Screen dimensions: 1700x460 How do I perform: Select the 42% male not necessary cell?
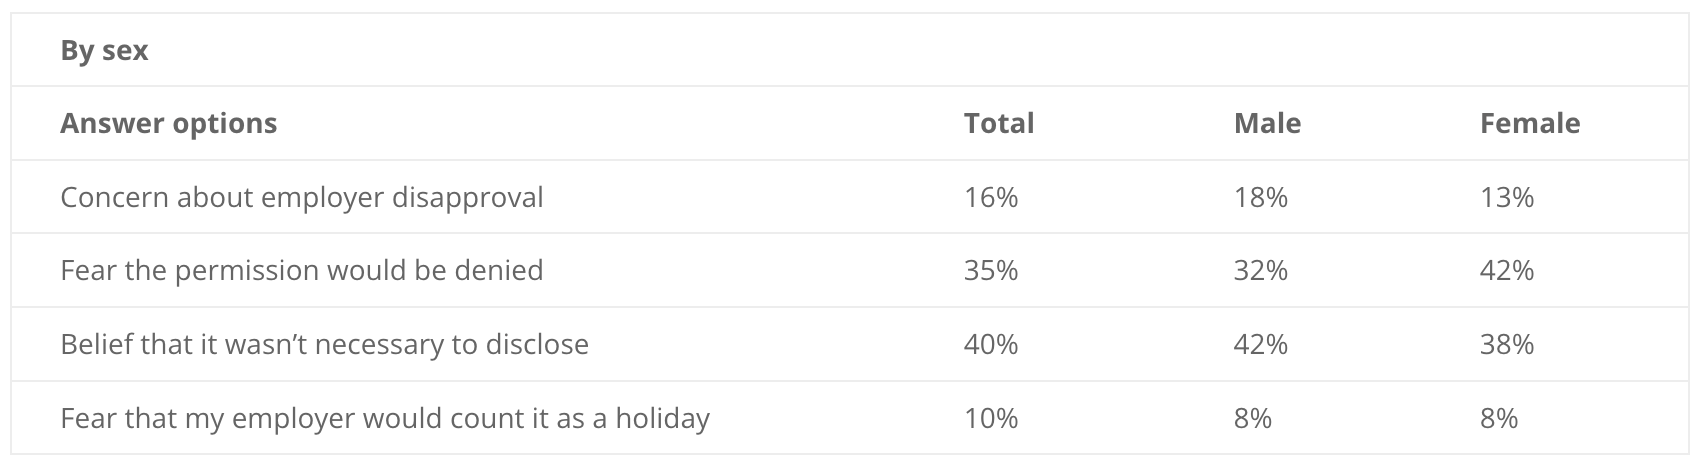[1261, 344]
